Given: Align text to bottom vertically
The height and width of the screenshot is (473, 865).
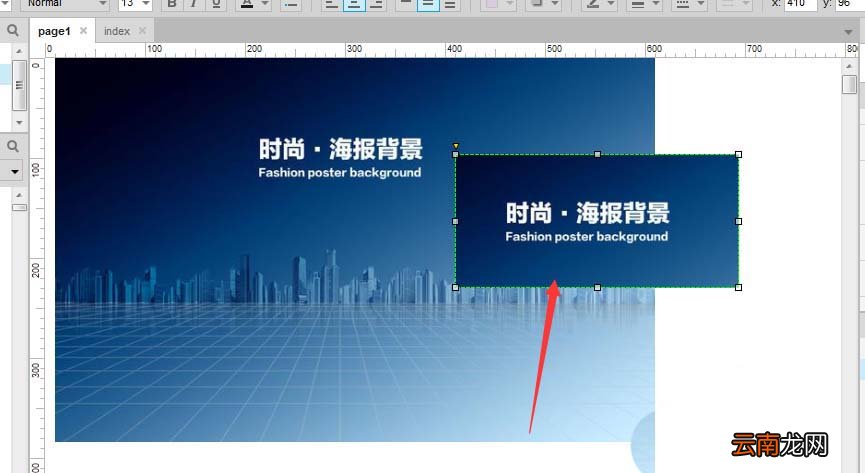Looking at the screenshot, I should pyautogui.click(x=450, y=4).
